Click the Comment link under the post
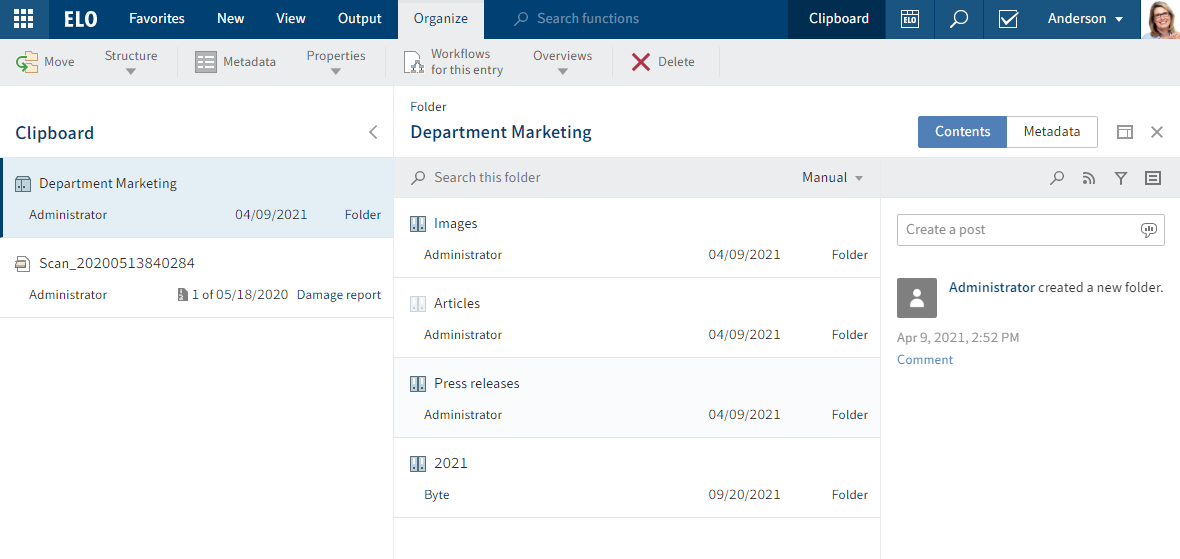This screenshot has height=559, width=1180. 925,360
